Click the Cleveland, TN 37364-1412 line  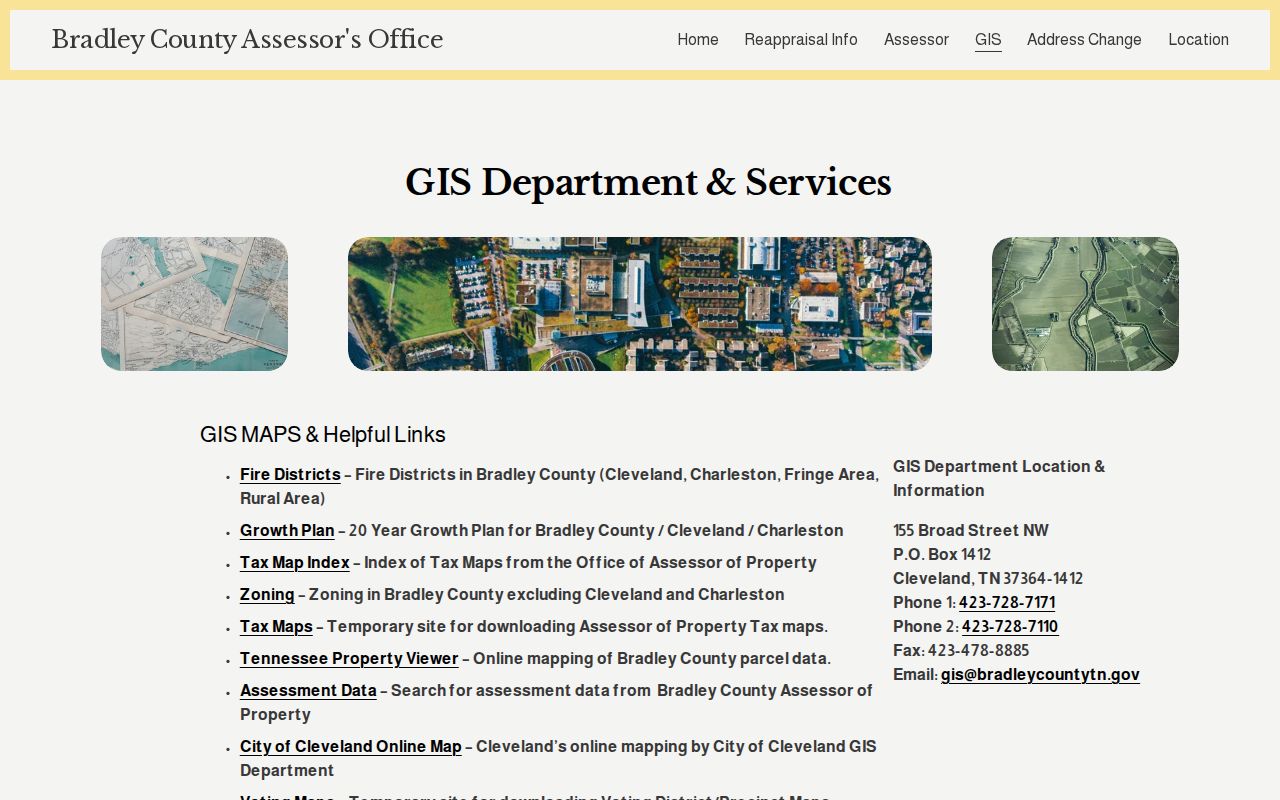(x=988, y=579)
